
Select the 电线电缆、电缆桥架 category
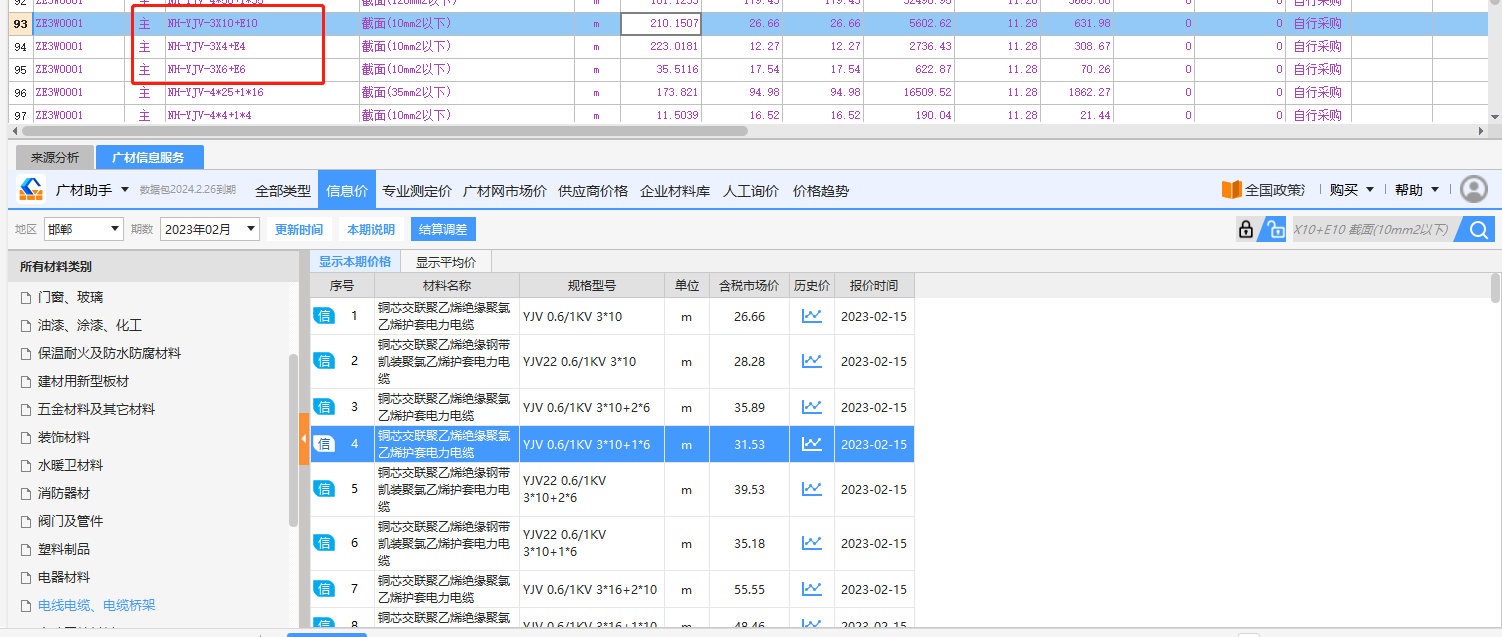click(96, 605)
